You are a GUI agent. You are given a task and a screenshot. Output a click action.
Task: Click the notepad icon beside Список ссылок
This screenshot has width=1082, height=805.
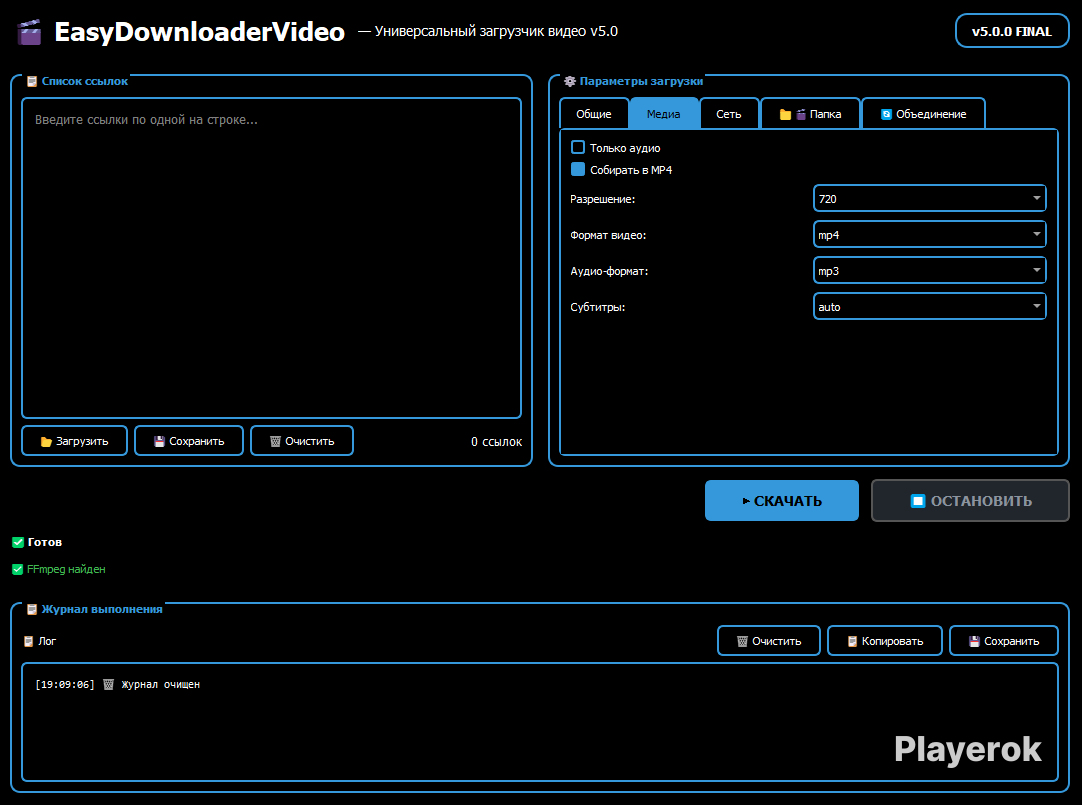pos(32,81)
